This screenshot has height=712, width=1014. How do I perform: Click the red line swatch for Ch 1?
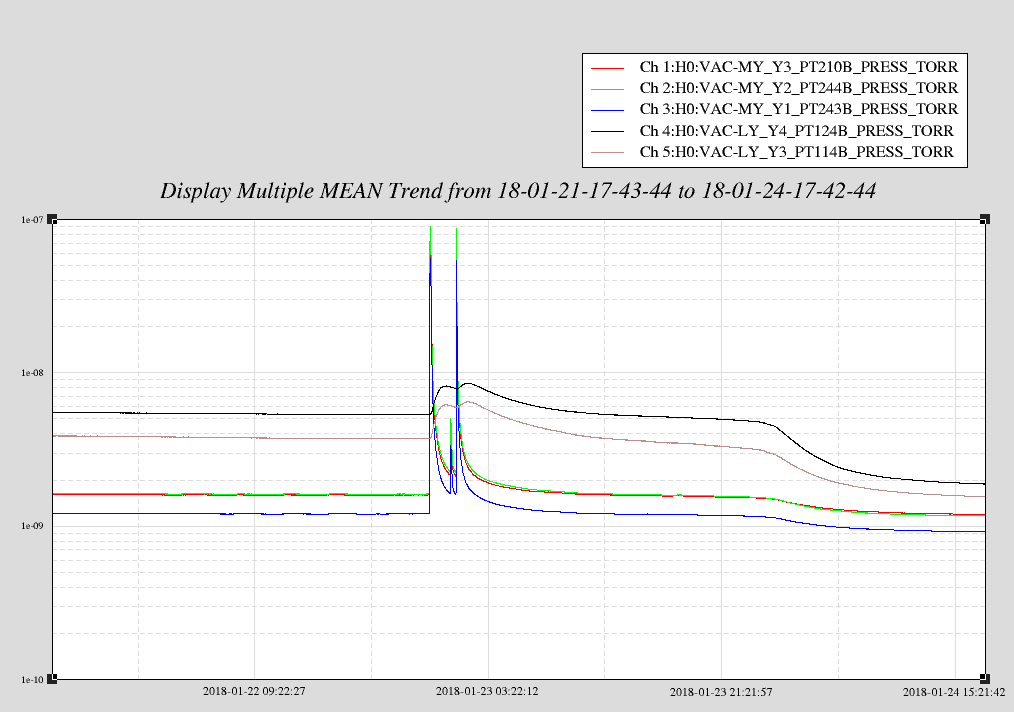608,68
